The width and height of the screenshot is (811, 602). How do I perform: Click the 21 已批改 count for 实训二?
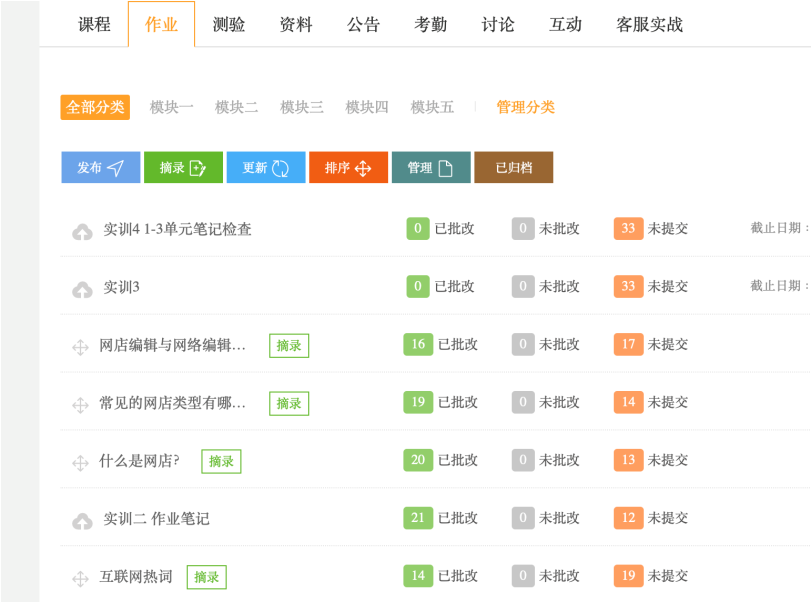coord(418,518)
